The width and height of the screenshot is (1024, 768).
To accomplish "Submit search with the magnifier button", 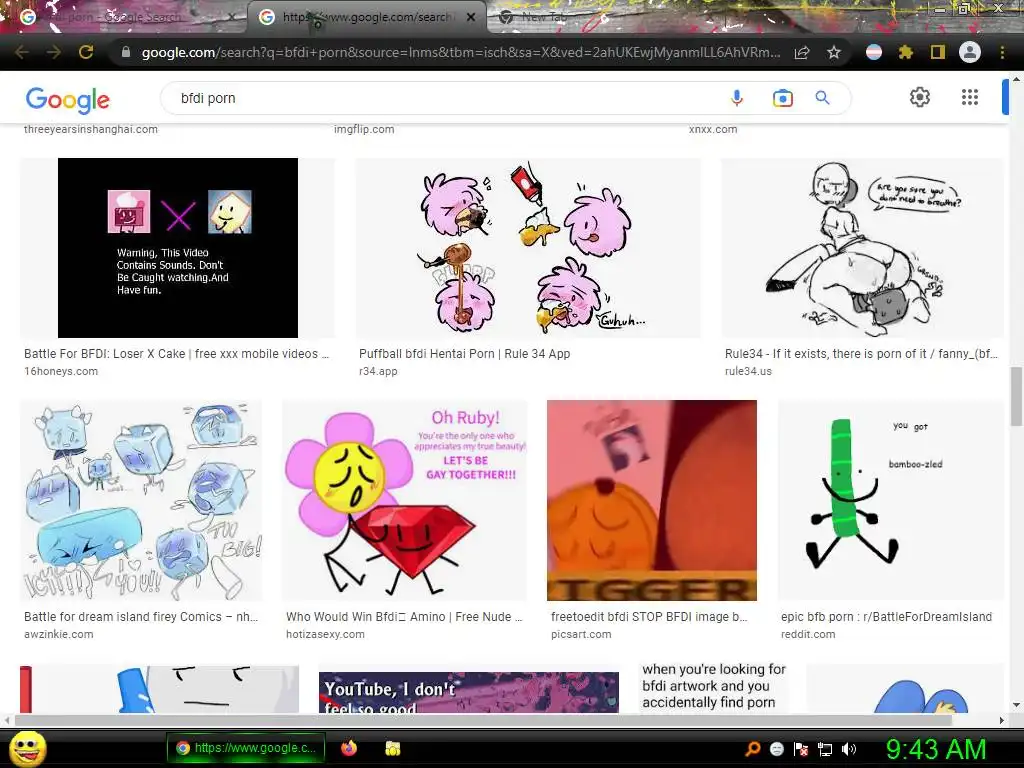I will [822, 98].
